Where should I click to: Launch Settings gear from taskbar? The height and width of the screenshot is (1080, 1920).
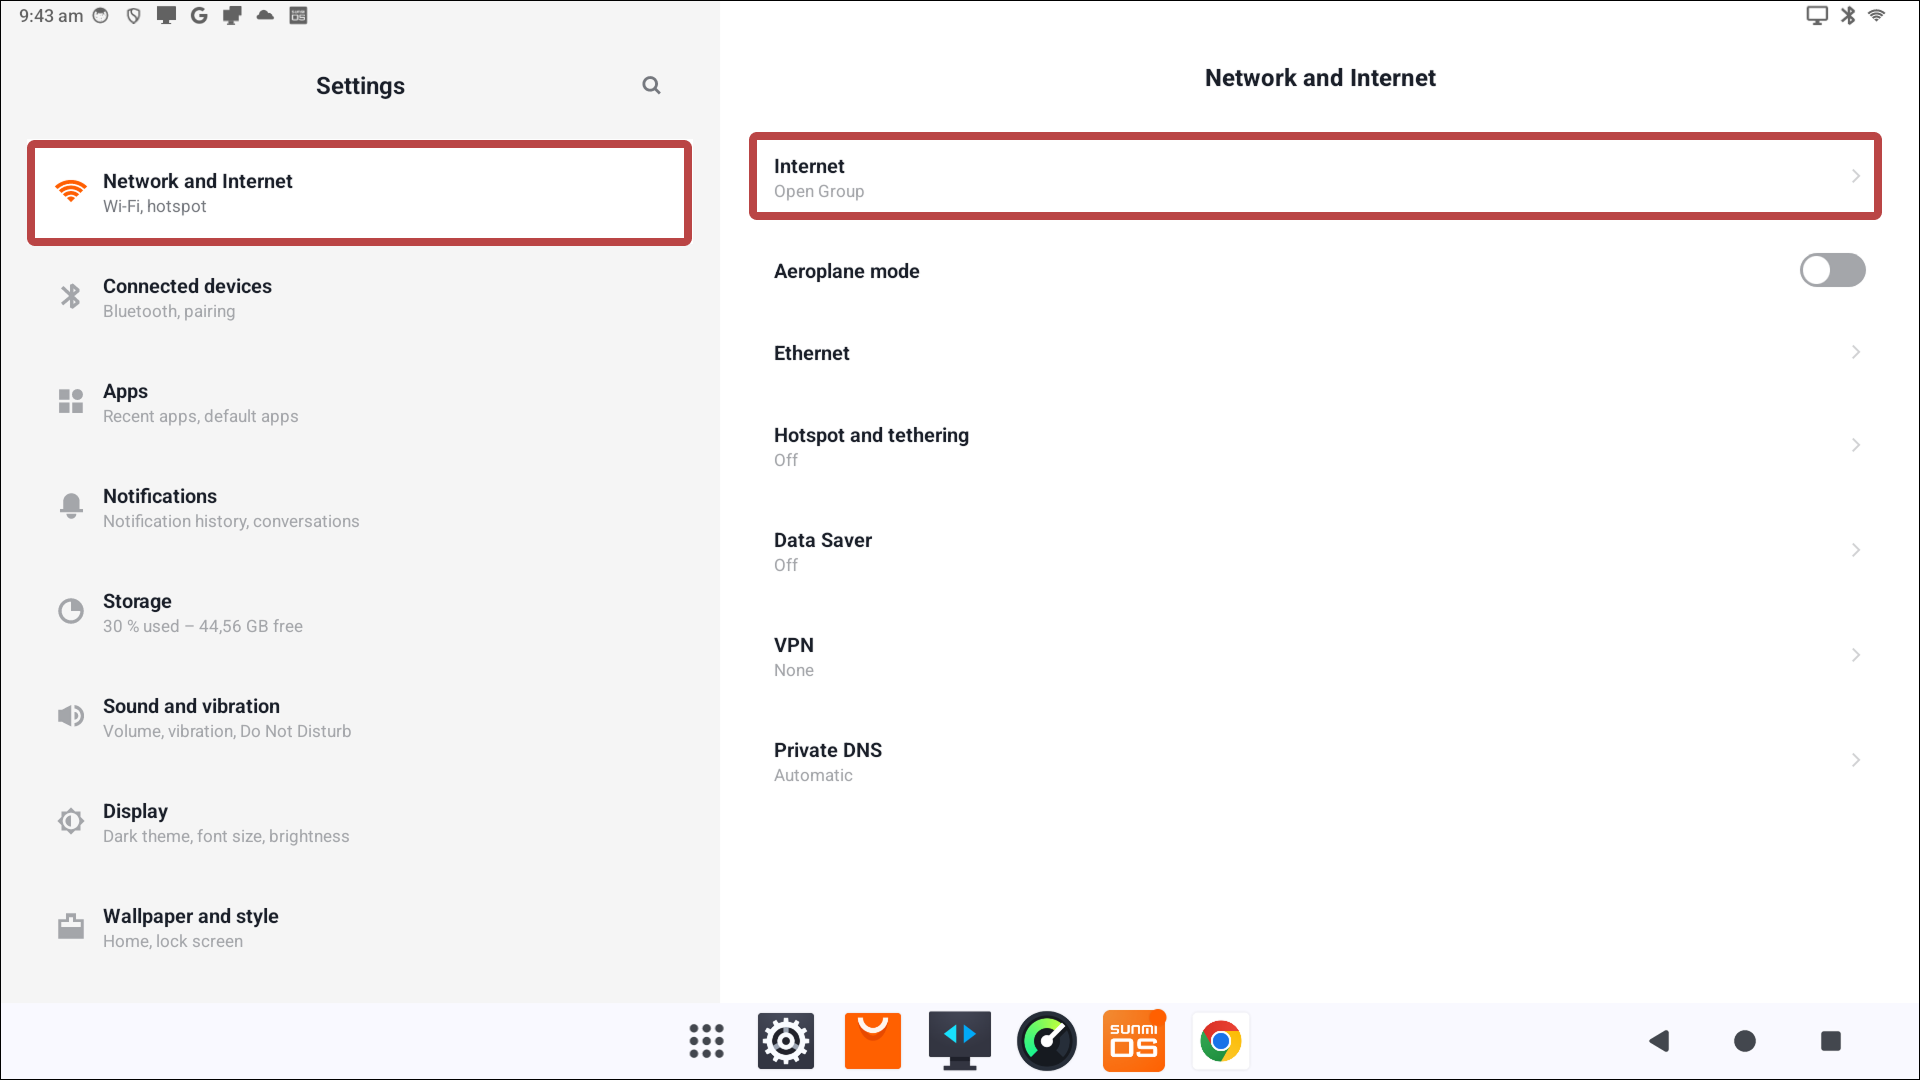point(786,1041)
